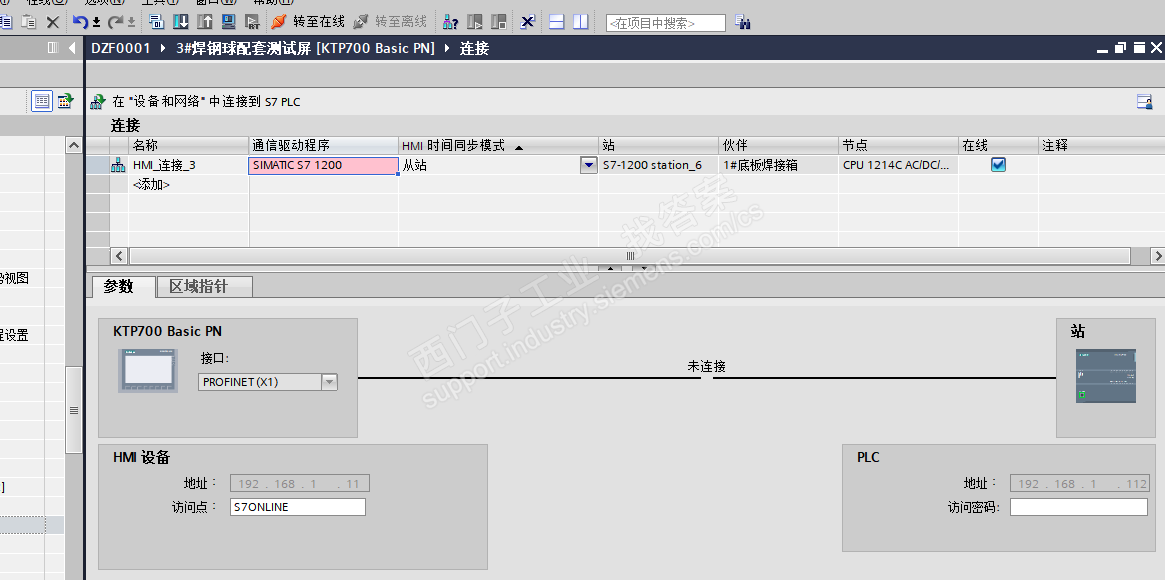This screenshot has width=1165, height=580.
Task: Click the 站 column header
Action: pyautogui.click(x=658, y=146)
